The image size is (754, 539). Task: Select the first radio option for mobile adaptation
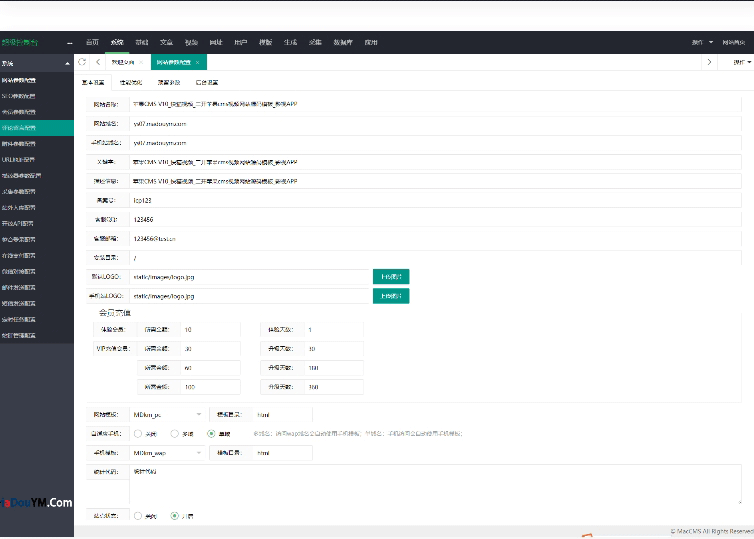coord(138,434)
